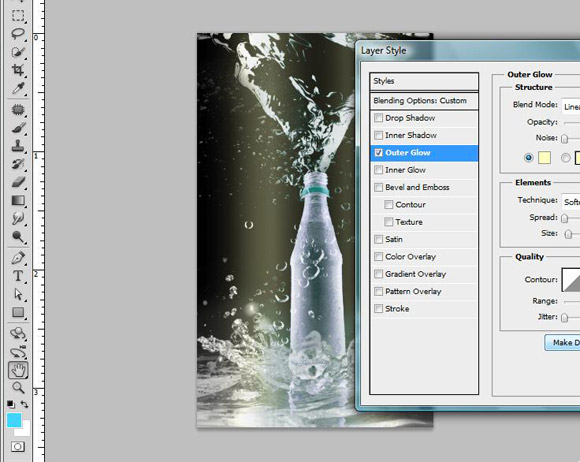The image size is (580, 462).
Task: Click the Hand tool
Action: pyautogui.click(x=18, y=370)
